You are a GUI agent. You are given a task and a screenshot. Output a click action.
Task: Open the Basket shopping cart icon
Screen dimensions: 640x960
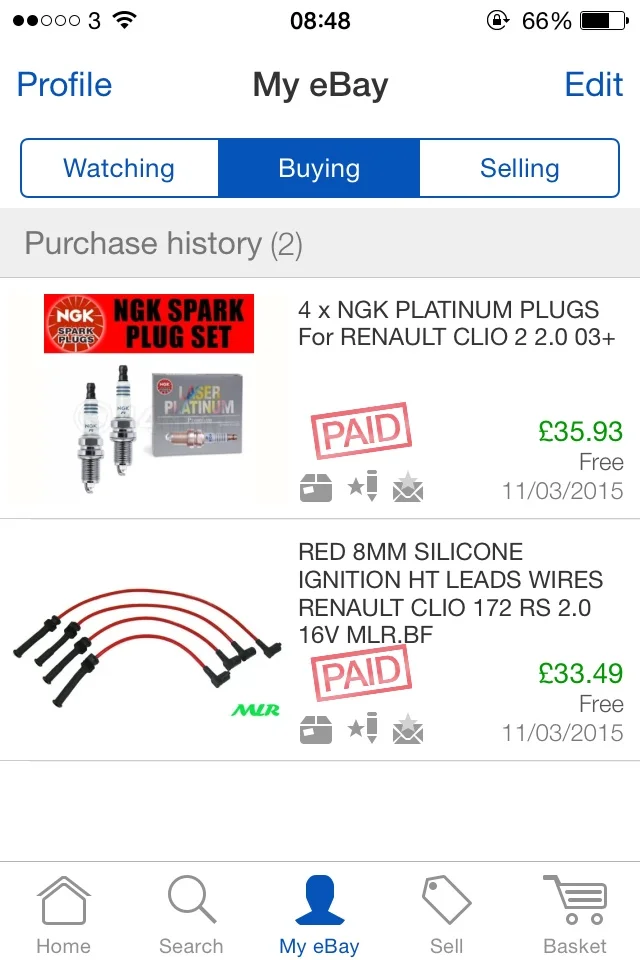[x=574, y=899]
